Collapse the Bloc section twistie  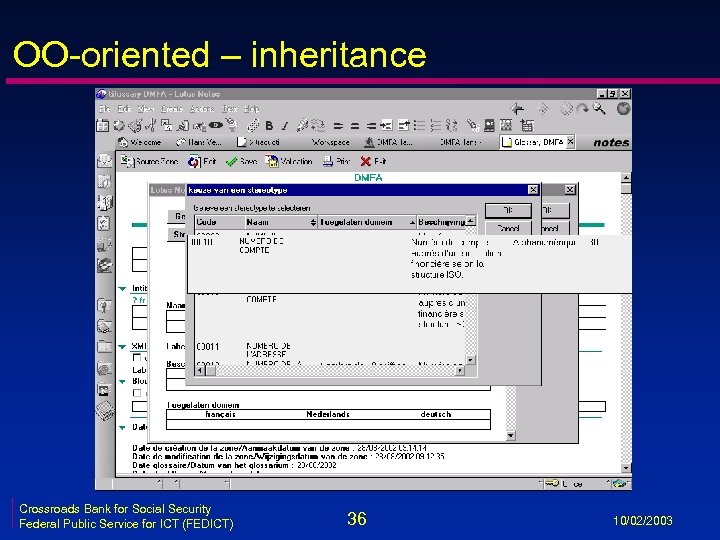(x=122, y=381)
